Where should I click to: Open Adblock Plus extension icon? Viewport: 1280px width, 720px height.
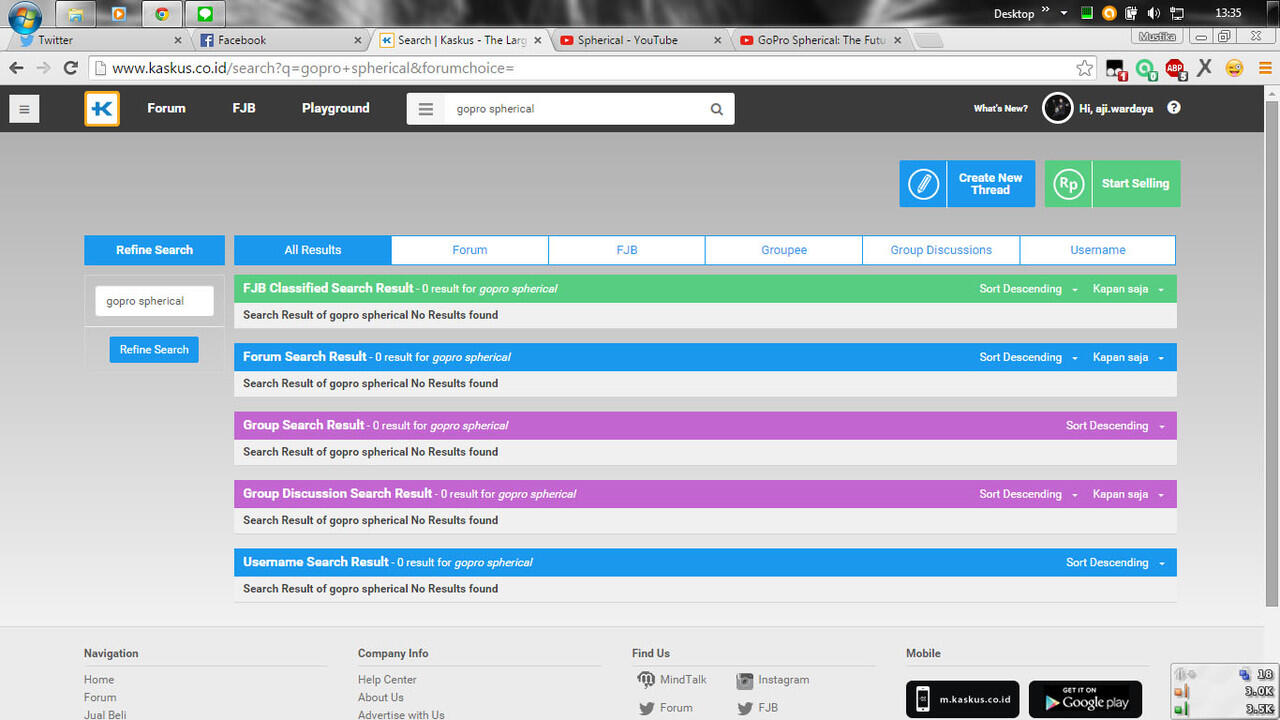click(1175, 68)
